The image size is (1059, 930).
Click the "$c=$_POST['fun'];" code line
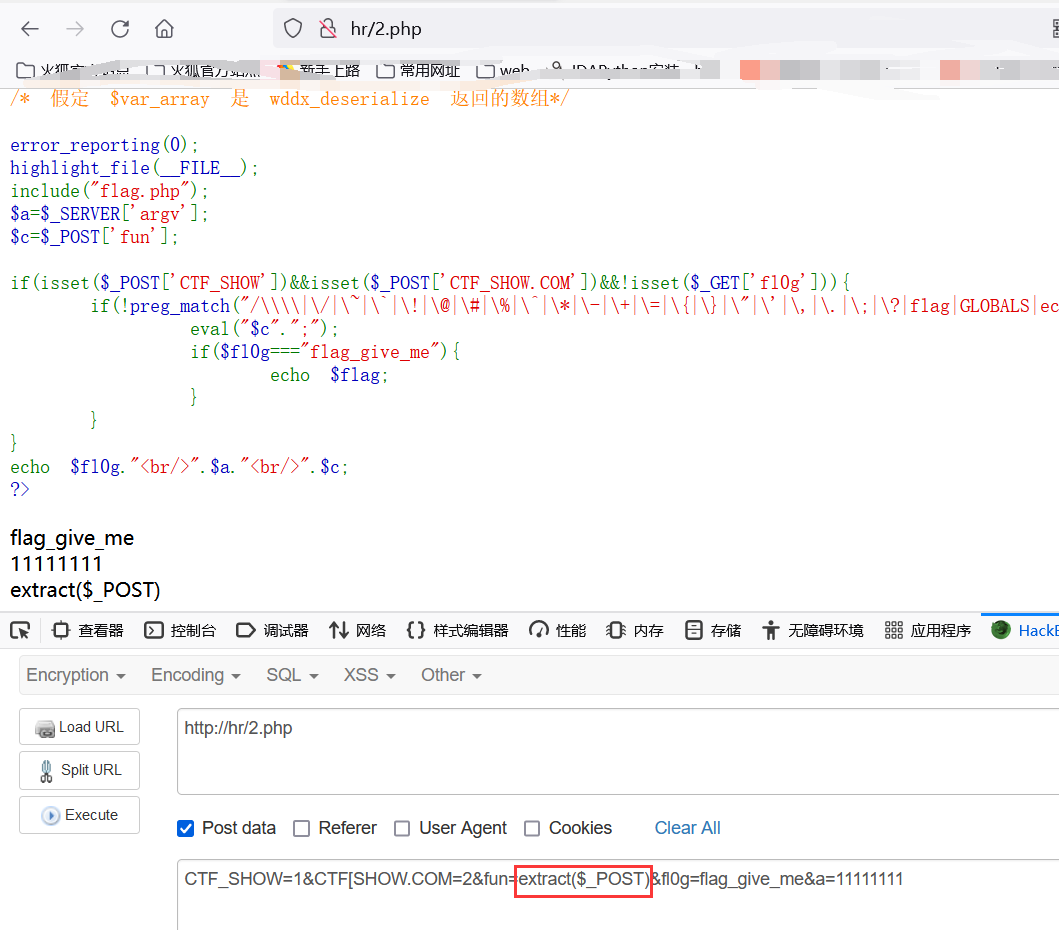(x=94, y=236)
